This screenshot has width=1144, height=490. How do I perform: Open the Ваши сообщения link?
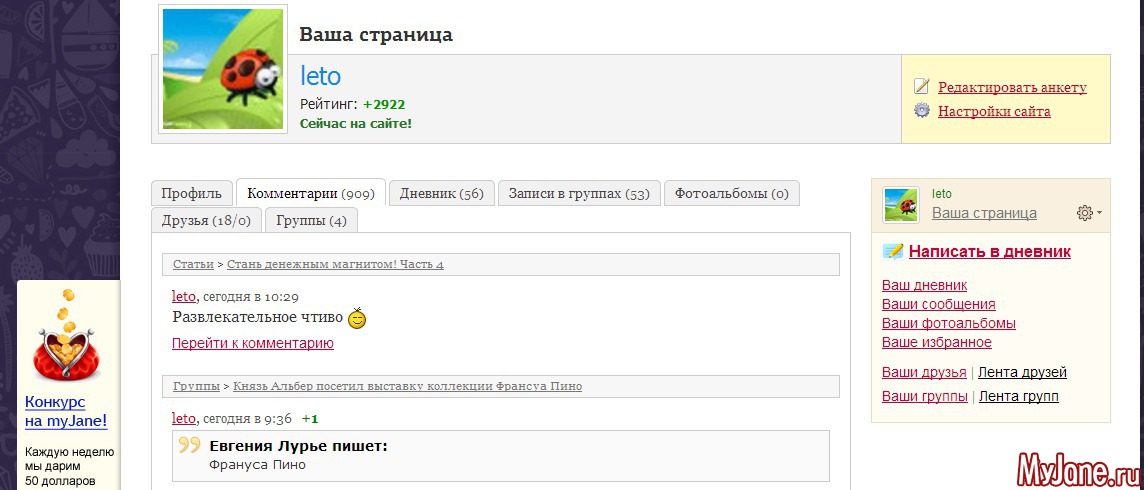(938, 304)
